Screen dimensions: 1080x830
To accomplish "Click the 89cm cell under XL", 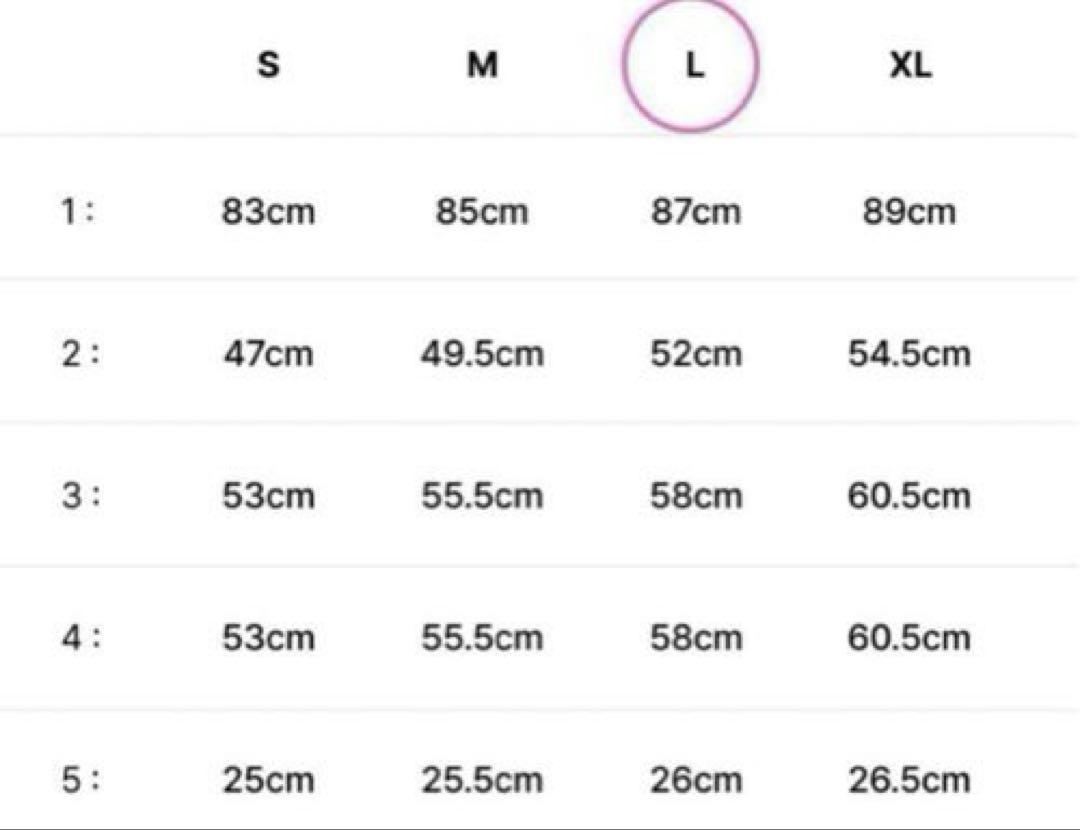I will pyautogui.click(x=909, y=211).
